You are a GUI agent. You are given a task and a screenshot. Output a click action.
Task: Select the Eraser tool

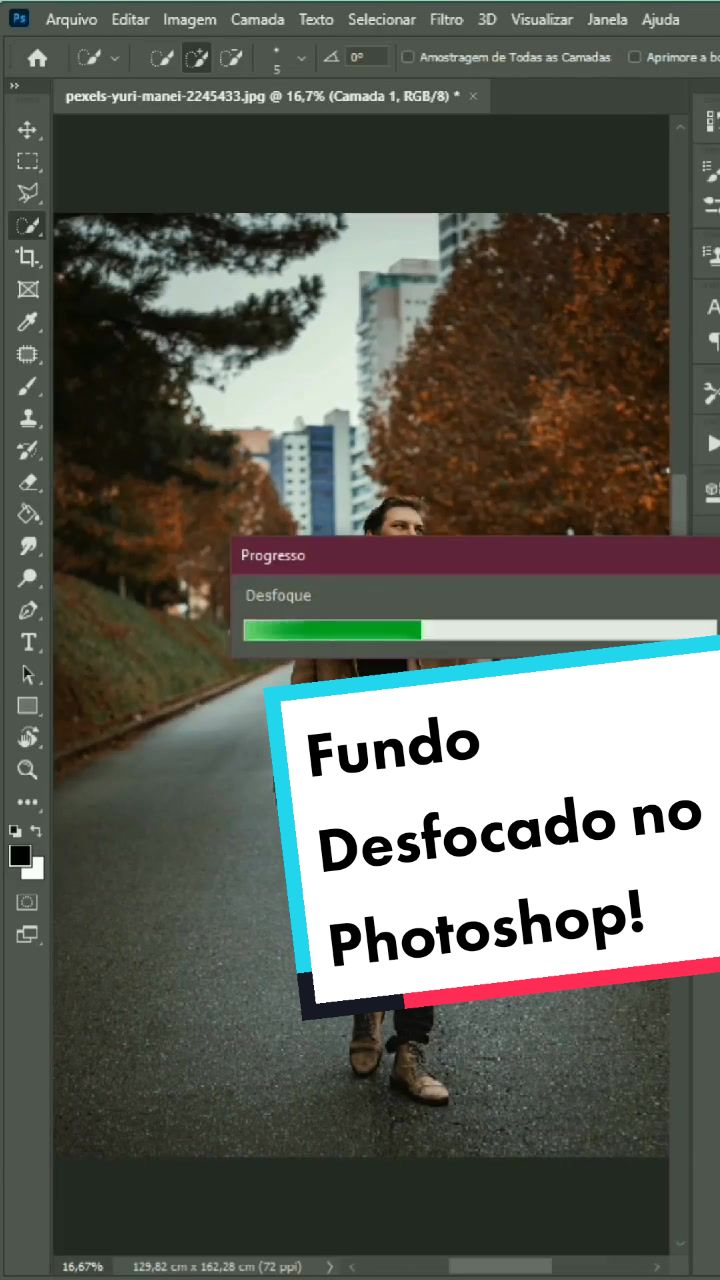(x=27, y=482)
